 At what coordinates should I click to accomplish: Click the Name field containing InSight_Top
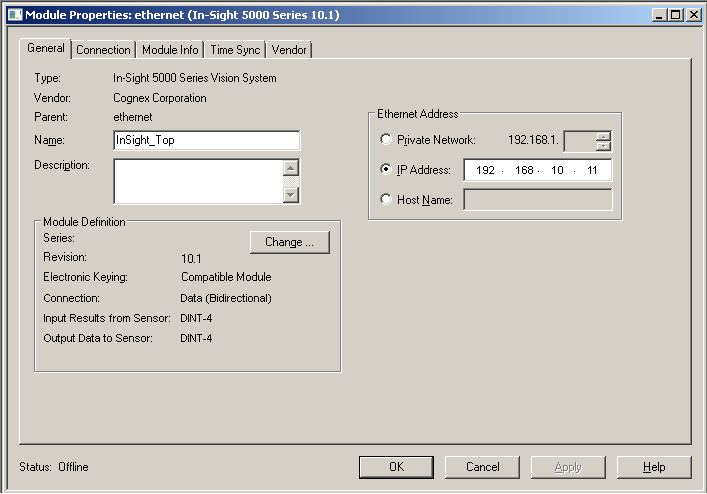(x=206, y=140)
